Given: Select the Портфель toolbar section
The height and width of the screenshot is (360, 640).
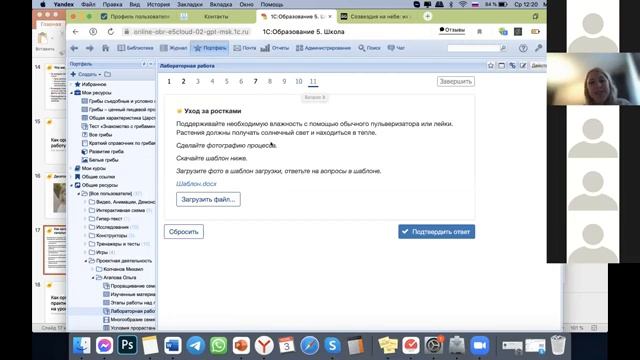Looking at the screenshot, I should click(x=210, y=48).
